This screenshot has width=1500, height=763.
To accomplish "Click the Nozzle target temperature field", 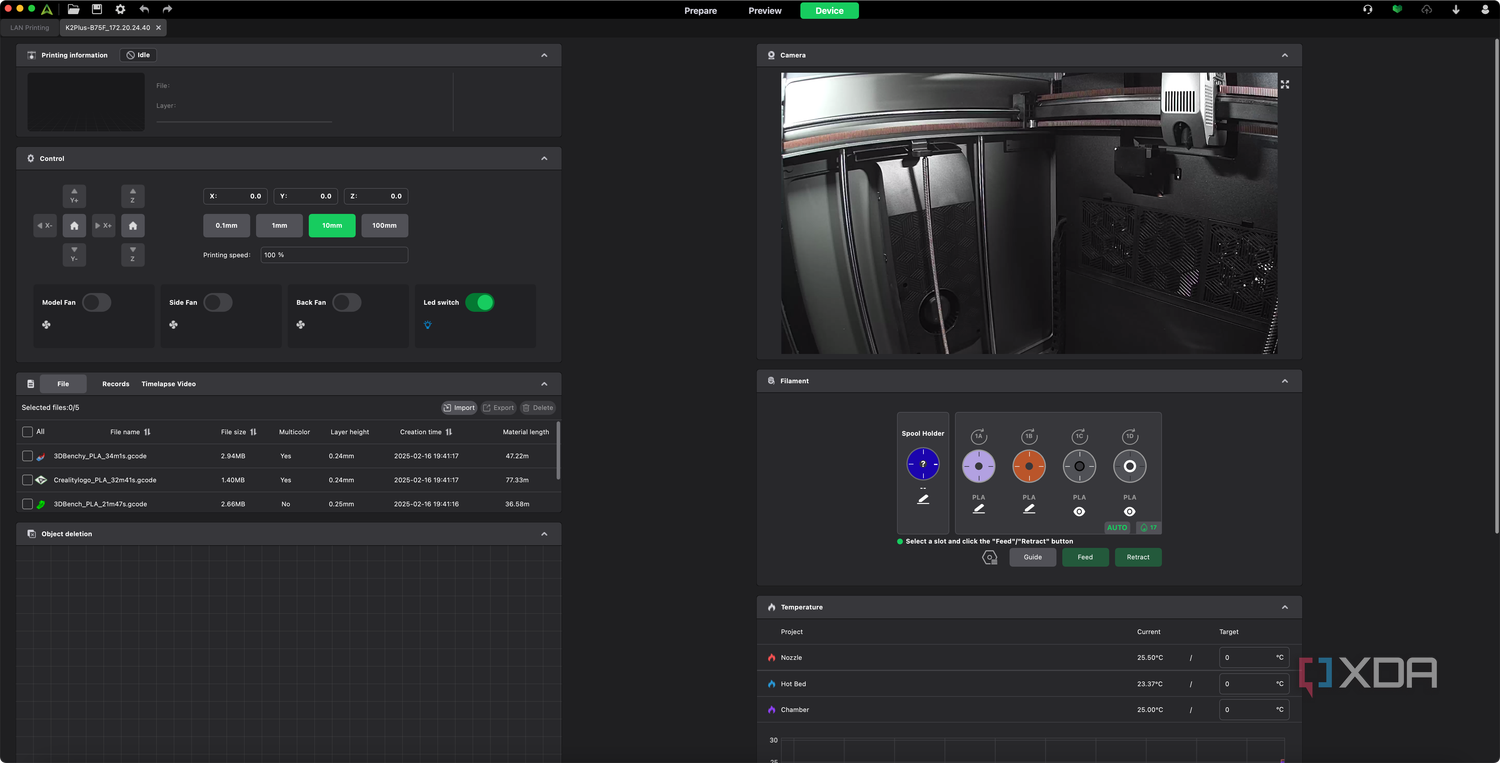I will (x=1254, y=658).
